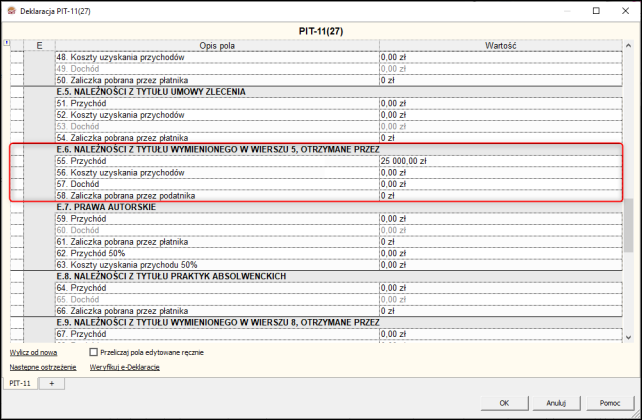The width and height of the screenshot is (642, 420).
Task: Click the Wylicz od nowa link
Action: 34,352
